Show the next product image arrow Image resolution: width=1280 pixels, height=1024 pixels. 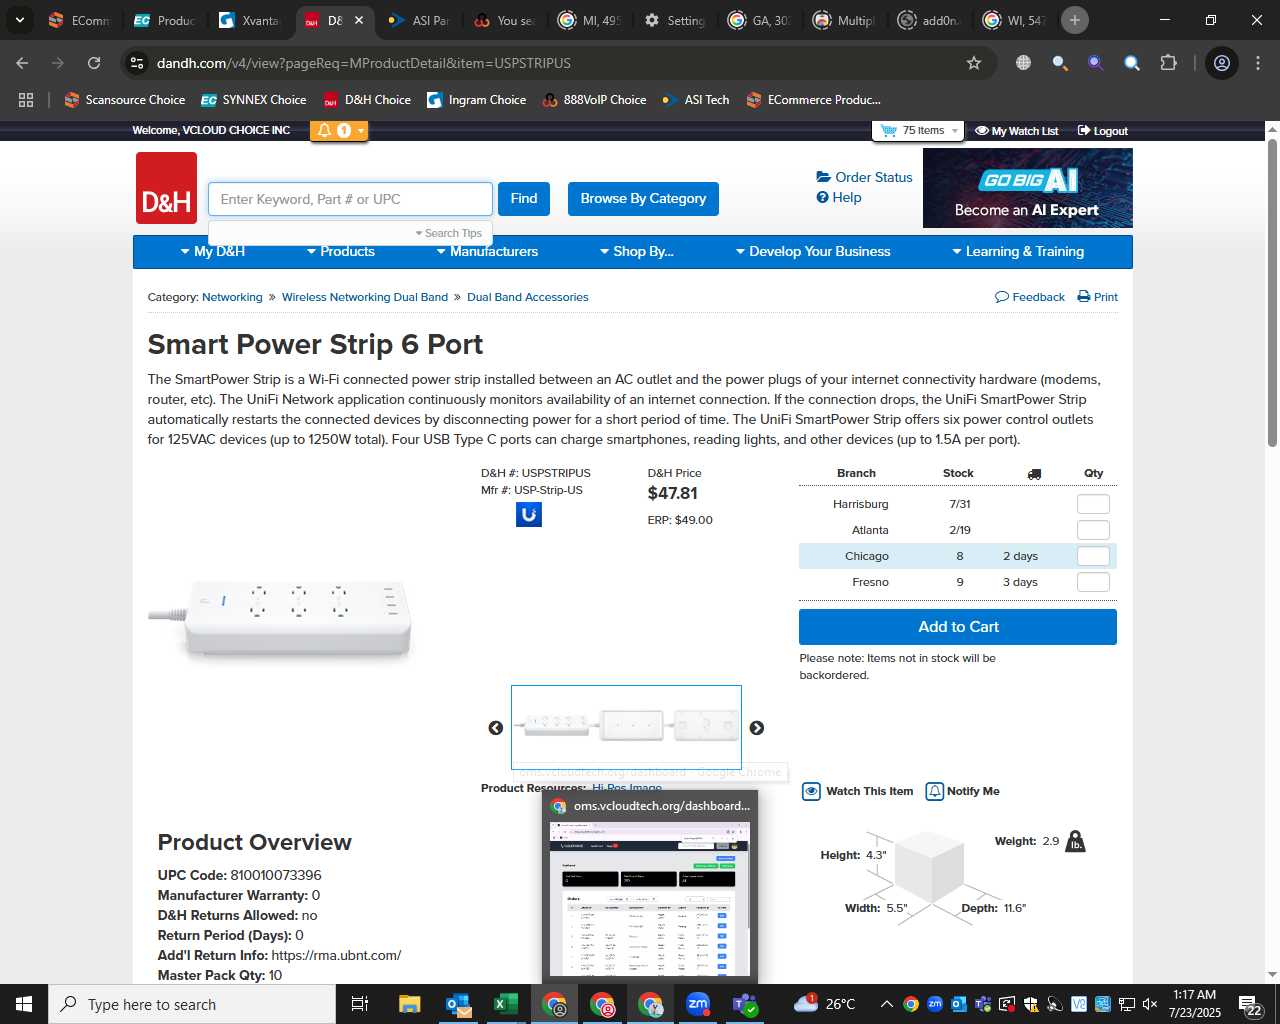click(x=757, y=728)
